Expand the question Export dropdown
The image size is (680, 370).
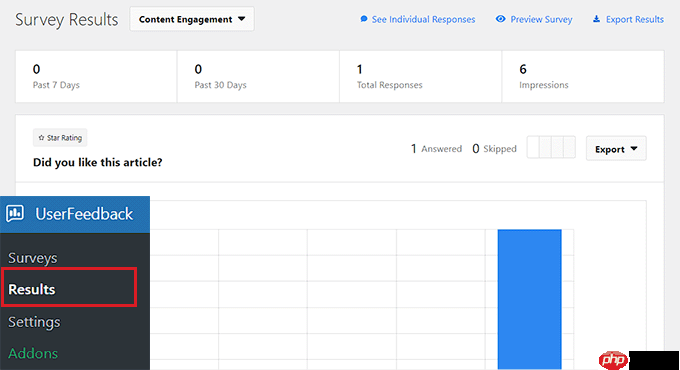coord(616,148)
